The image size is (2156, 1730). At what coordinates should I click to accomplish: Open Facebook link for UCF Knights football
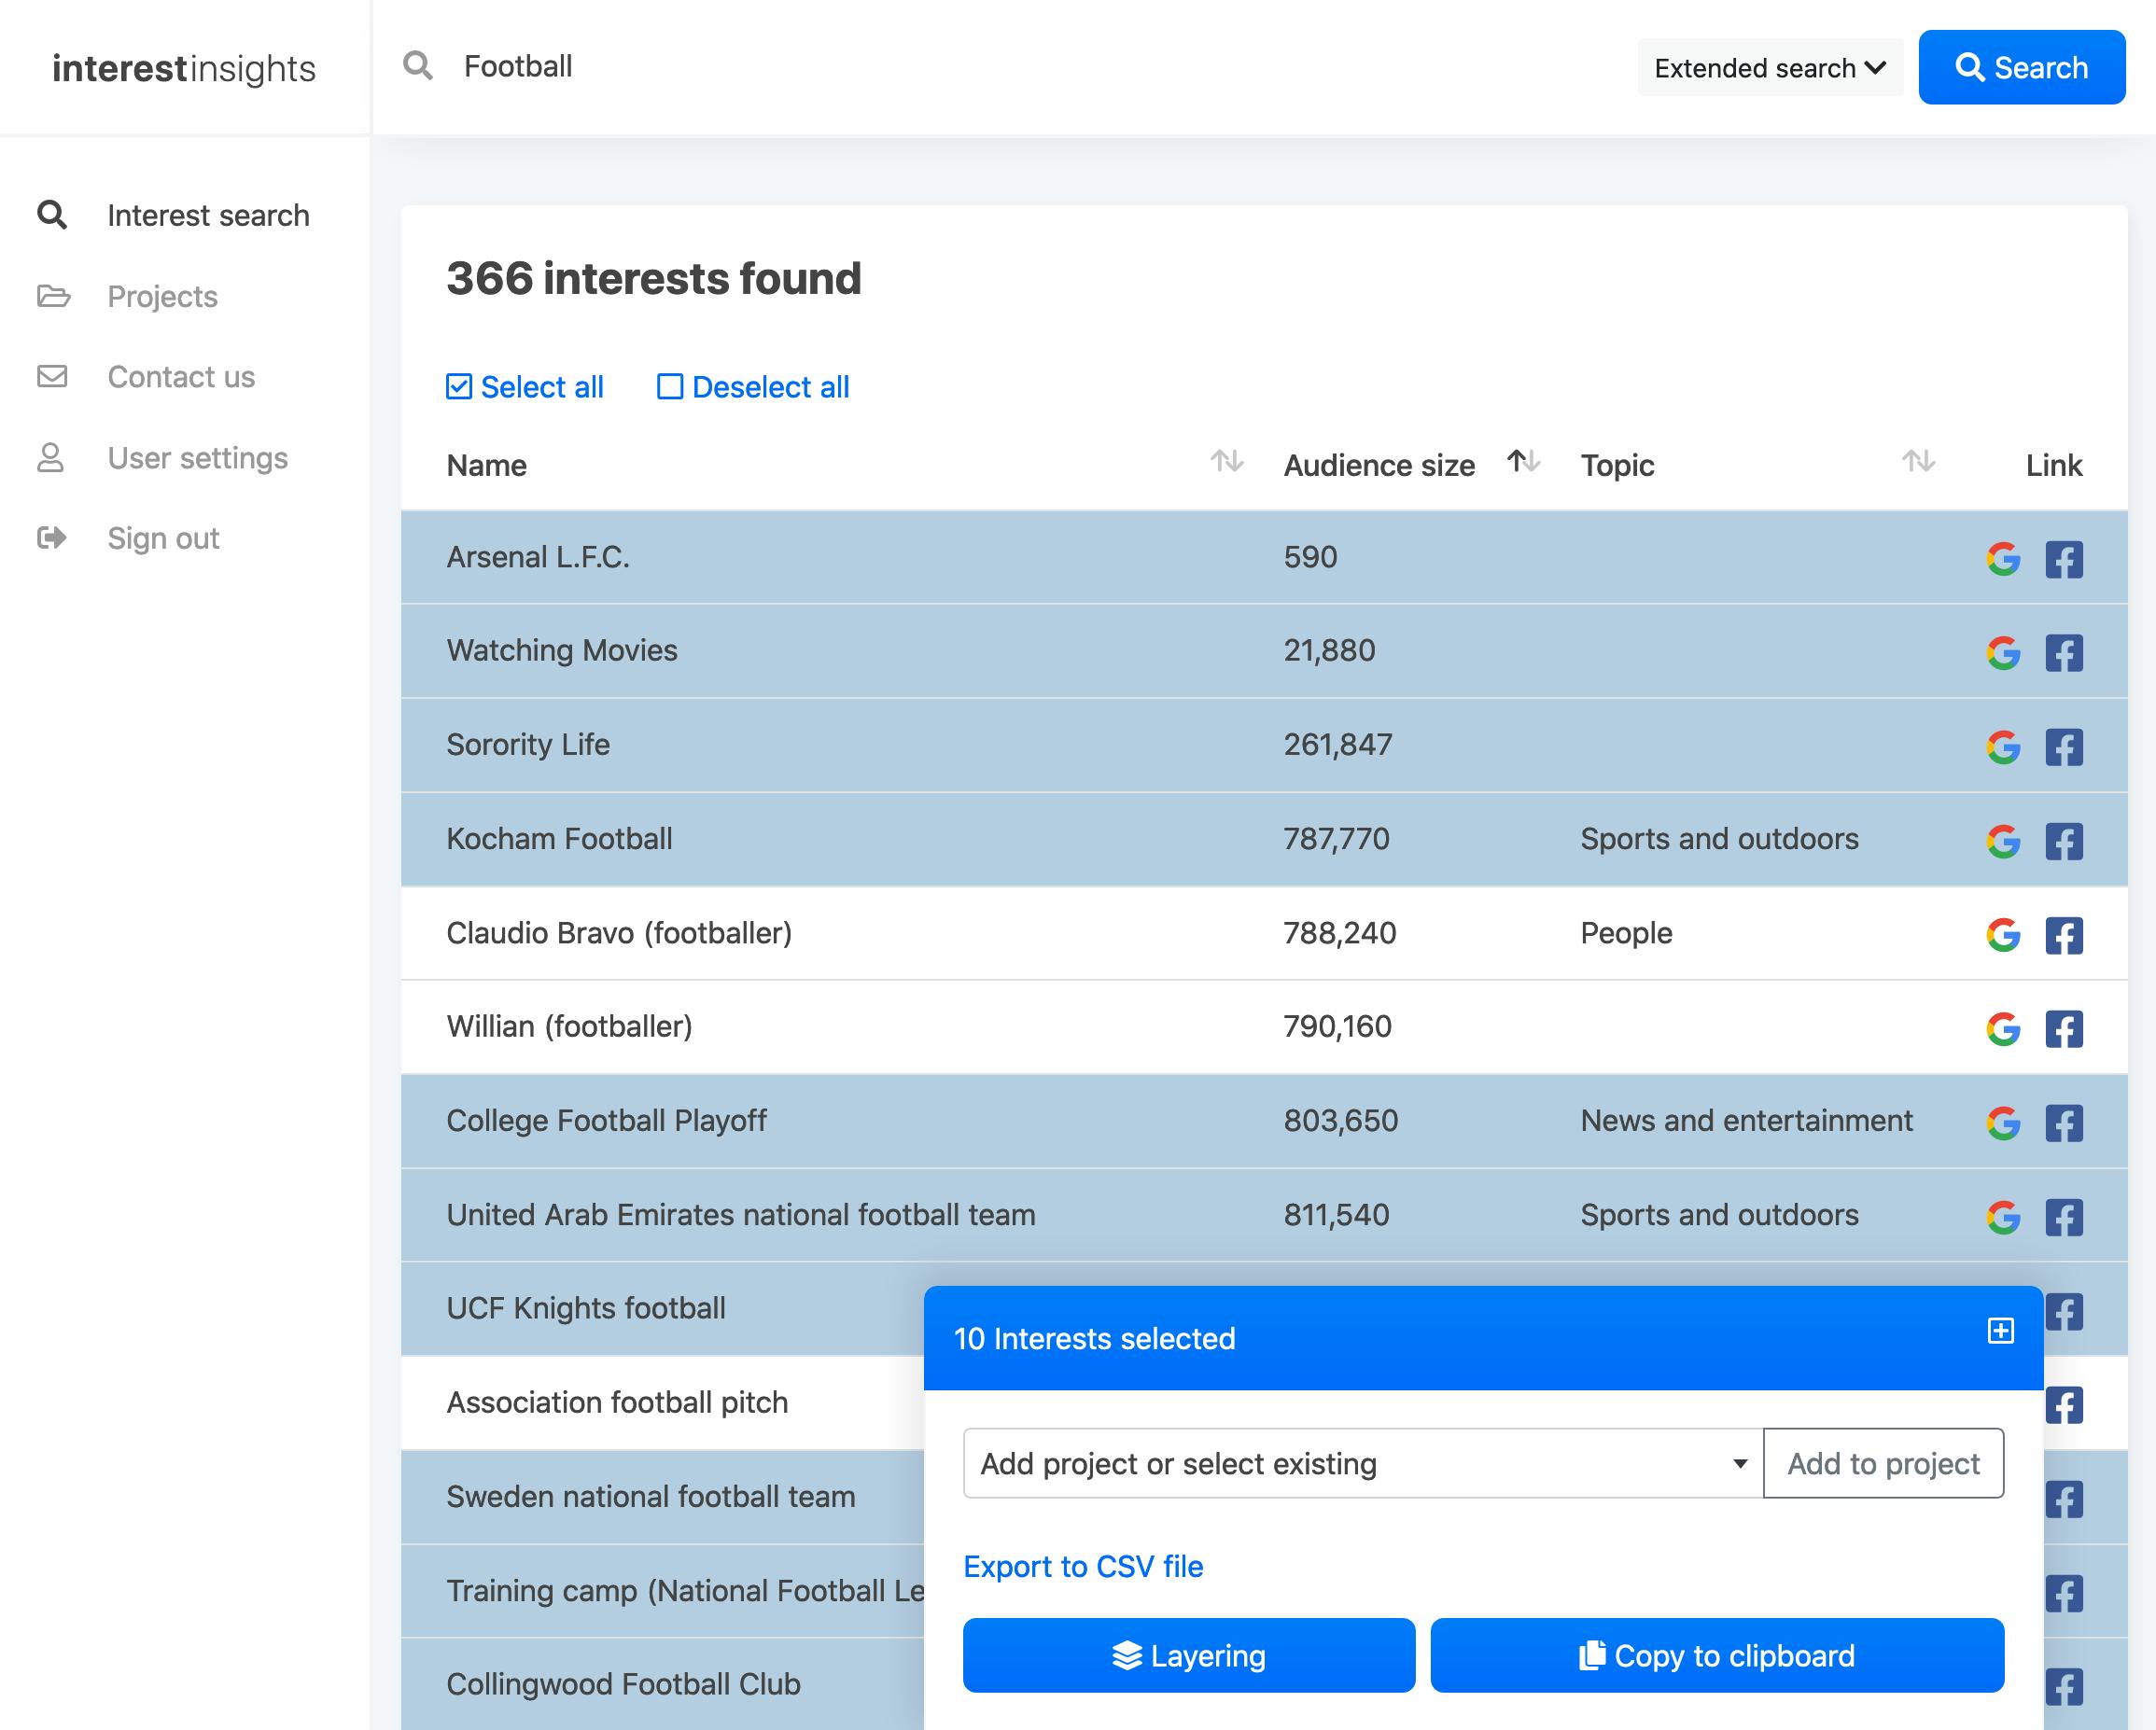click(x=2065, y=1311)
